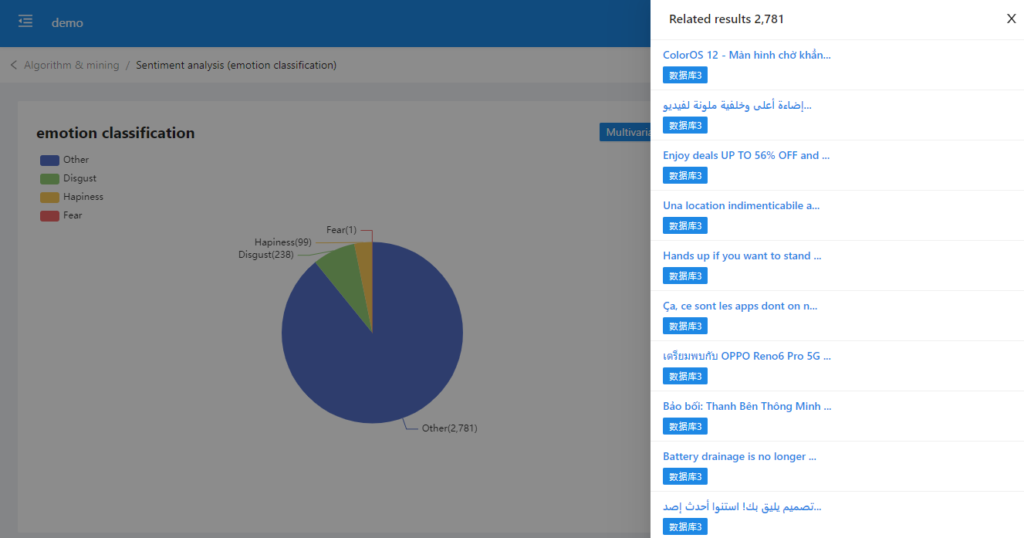Open the Bảo bối: Thanh Bên Thông Minh result
The image size is (1024, 538).
(746, 406)
